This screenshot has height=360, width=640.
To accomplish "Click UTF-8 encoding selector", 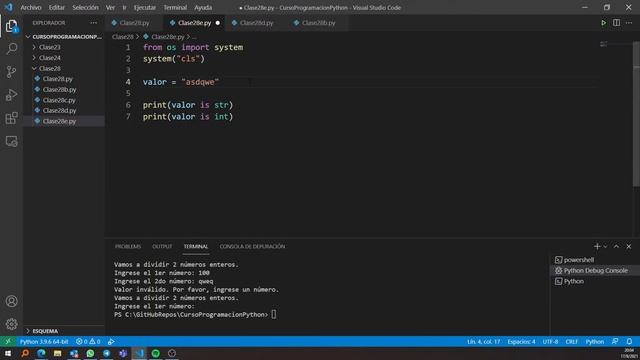I will (550, 342).
